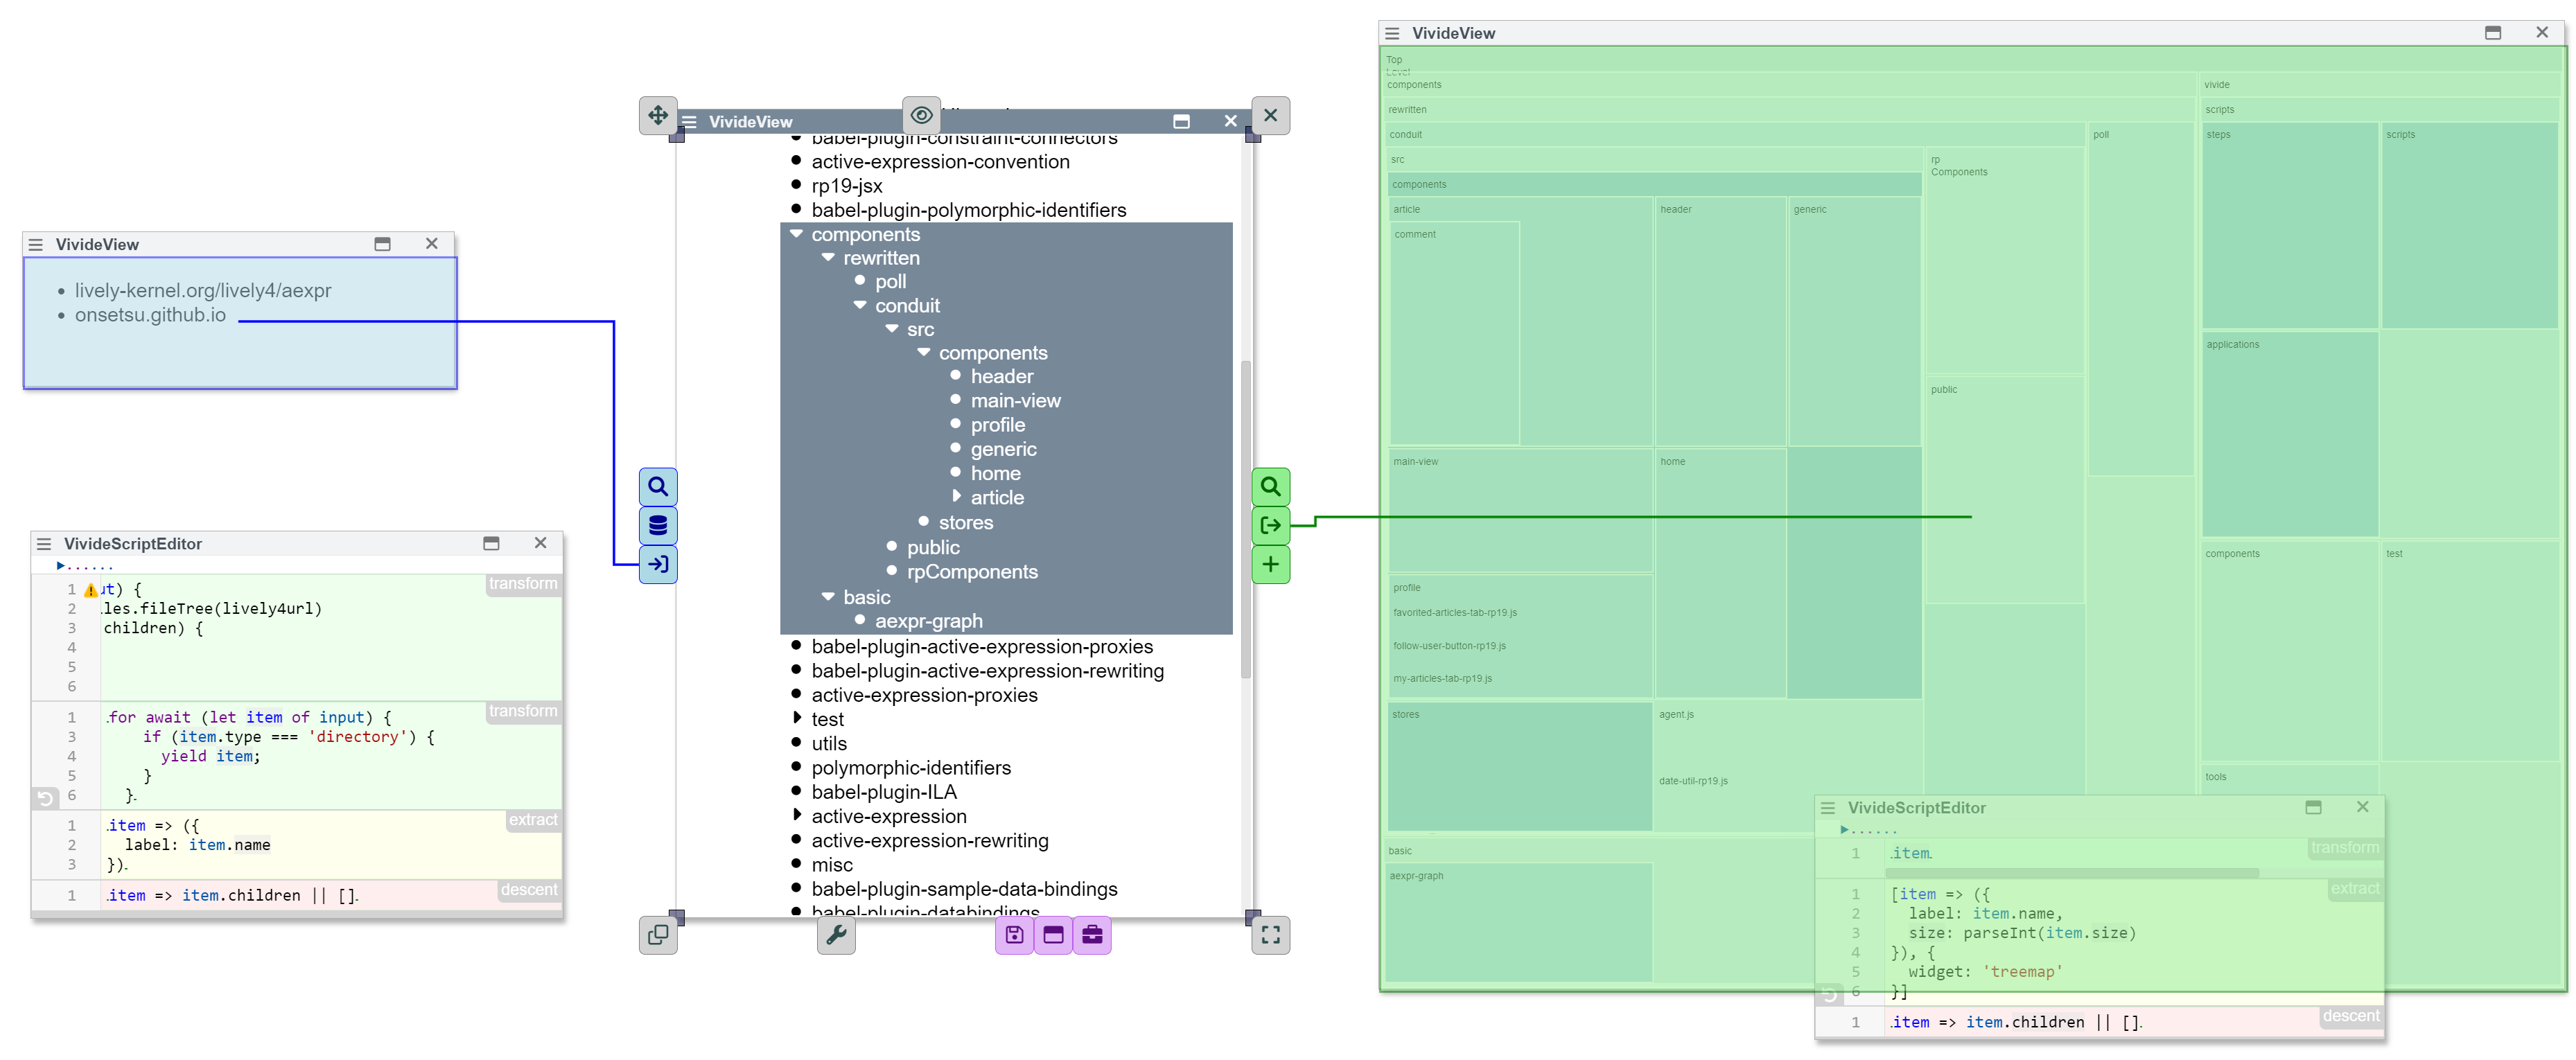This screenshot has width=2576, height=1060.
Task: Click the pink descent step label
Action: point(529,890)
